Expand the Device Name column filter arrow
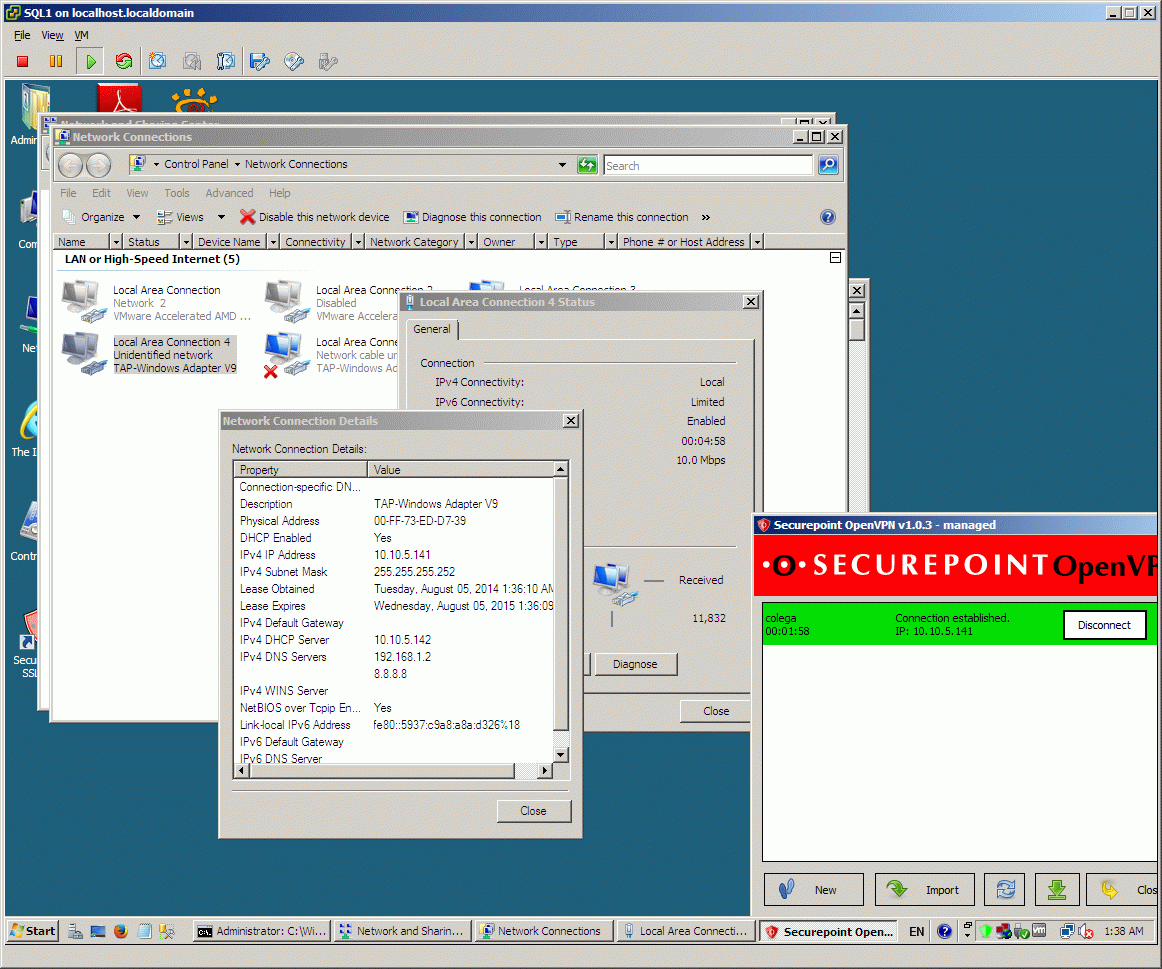This screenshot has height=969, width=1162. click(273, 242)
